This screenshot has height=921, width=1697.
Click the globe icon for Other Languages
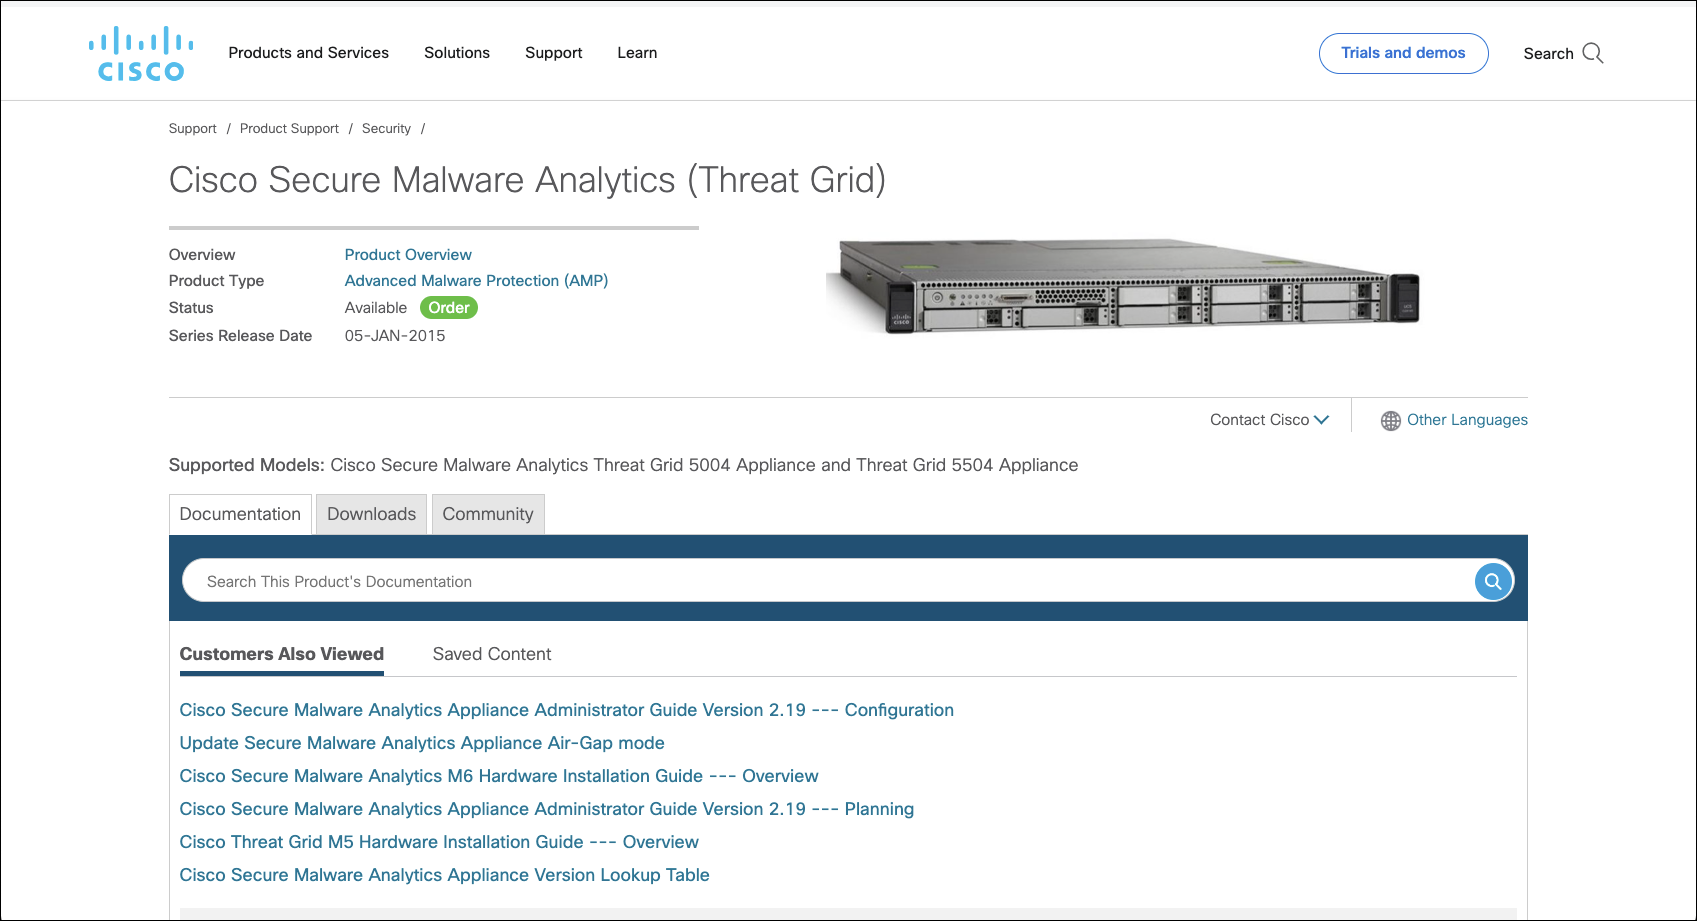1390,420
